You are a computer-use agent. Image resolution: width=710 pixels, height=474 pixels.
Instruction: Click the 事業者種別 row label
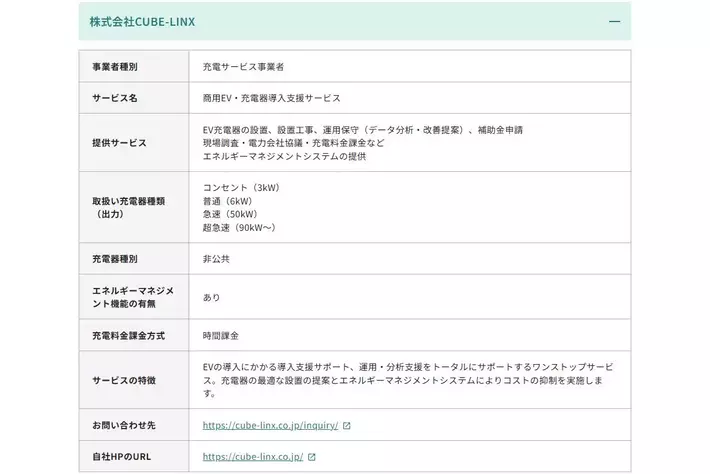click(115, 66)
